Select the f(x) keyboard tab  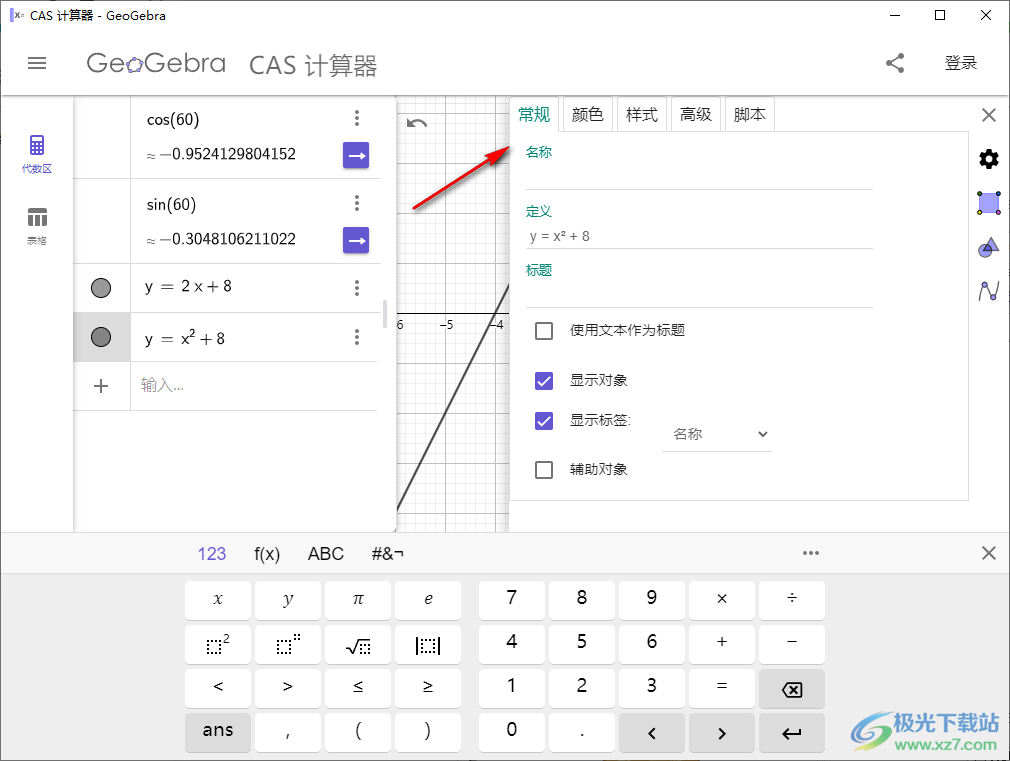[x=266, y=552]
